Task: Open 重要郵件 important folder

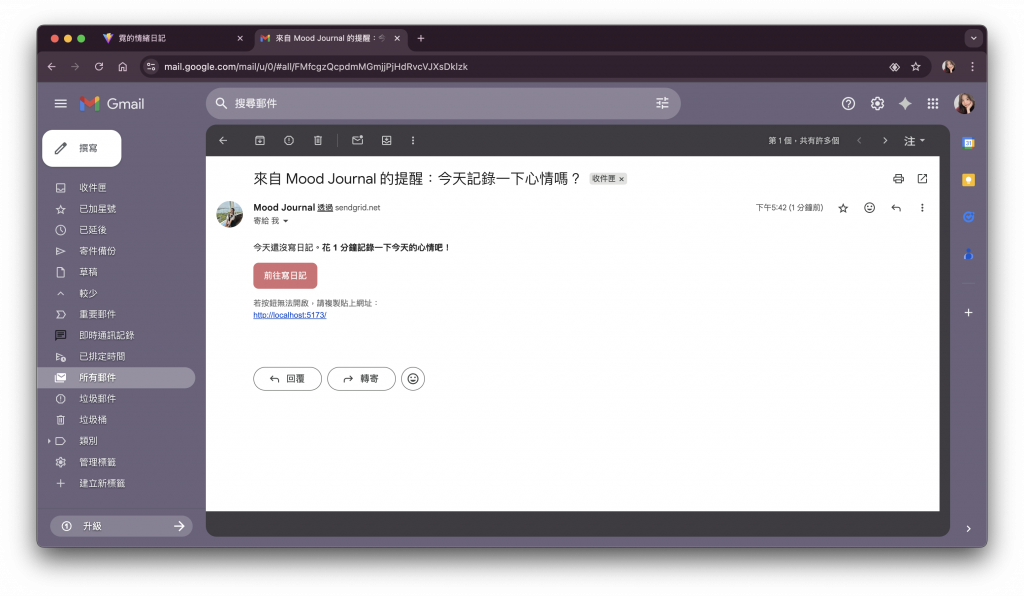Action: [97, 314]
